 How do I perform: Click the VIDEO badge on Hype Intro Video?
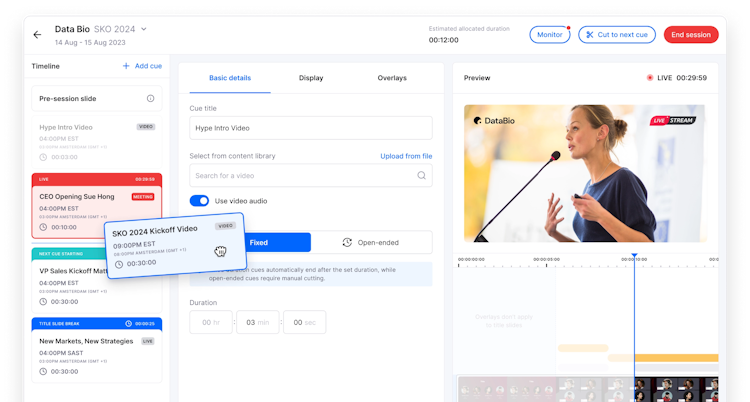point(146,127)
